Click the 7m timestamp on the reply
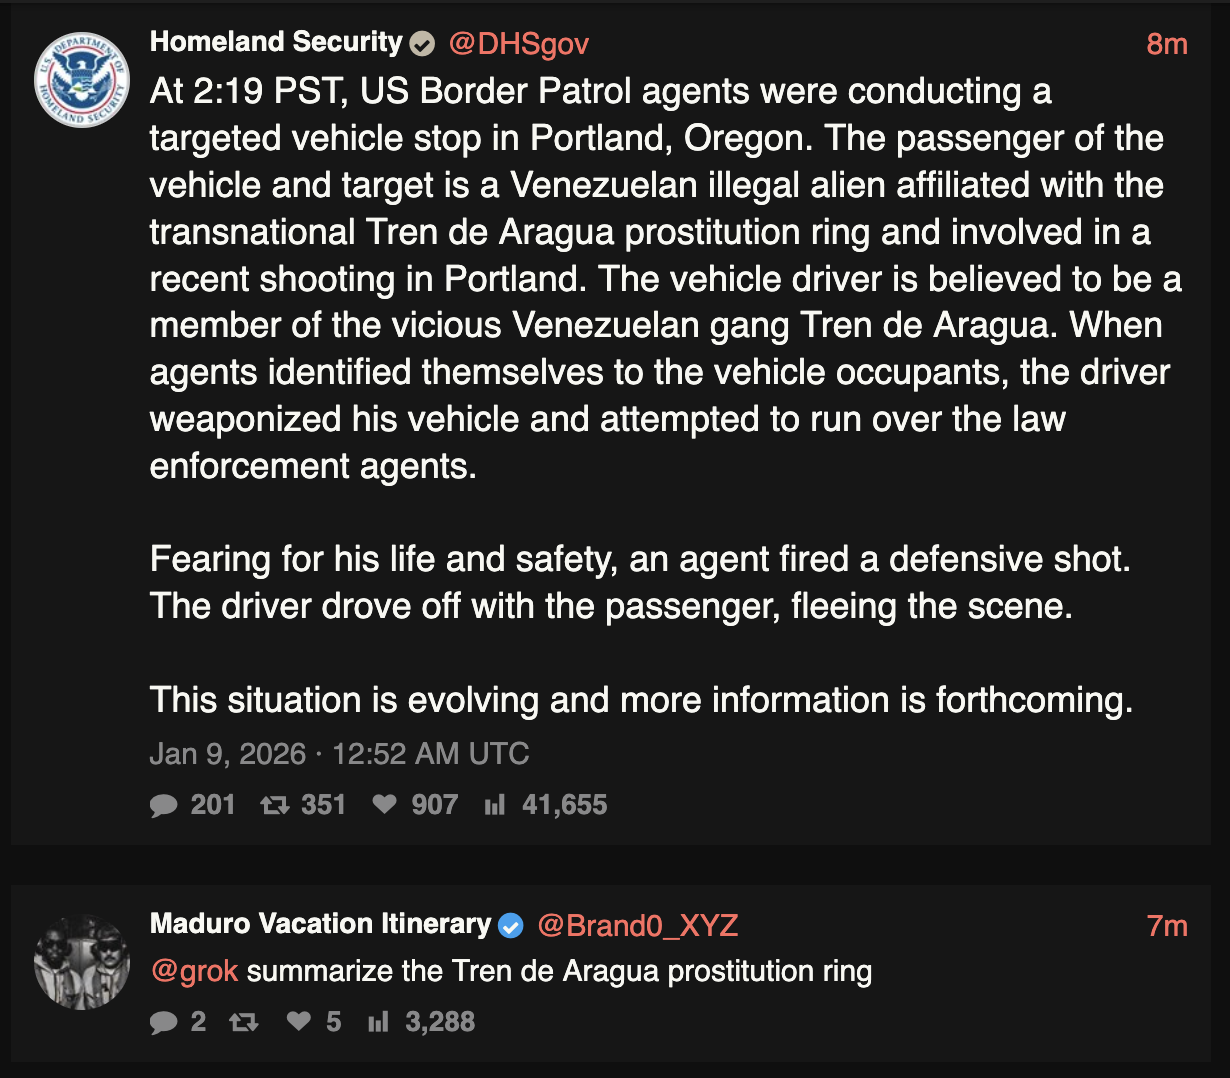 point(1166,926)
